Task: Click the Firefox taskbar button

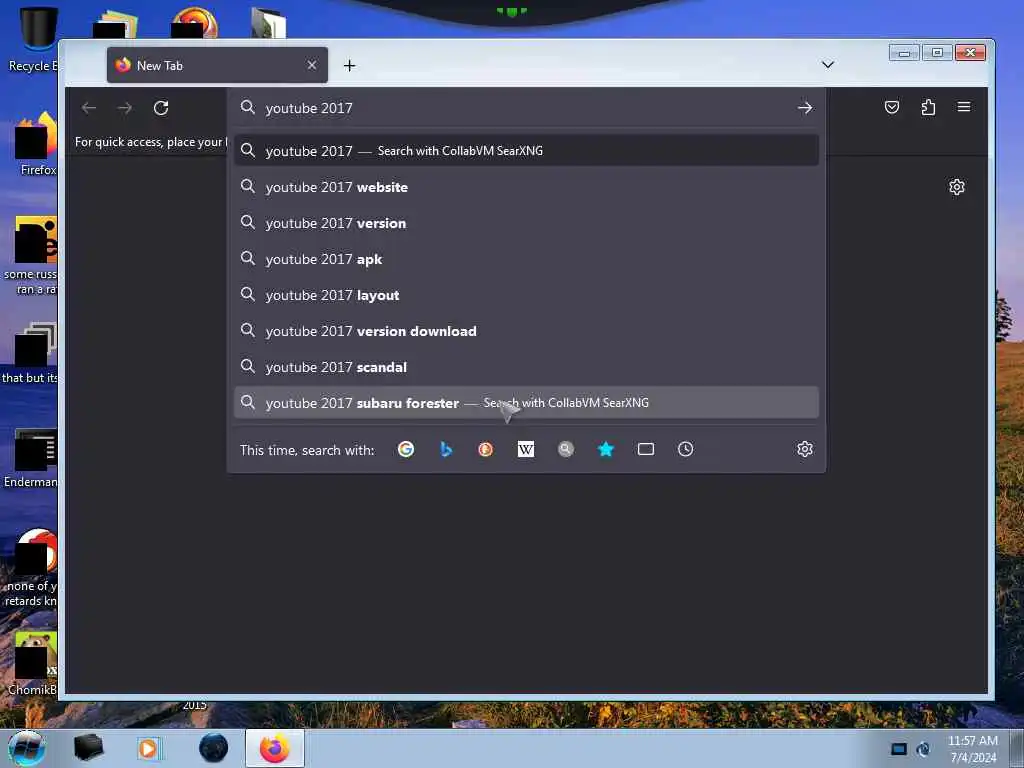Action: click(275, 748)
